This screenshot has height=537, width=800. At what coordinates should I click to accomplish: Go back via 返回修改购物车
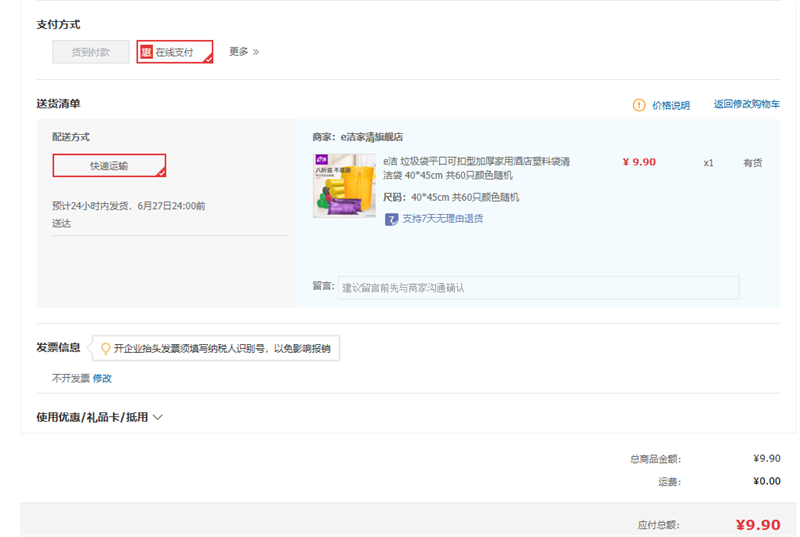pyautogui.click(x=746, y=104)
